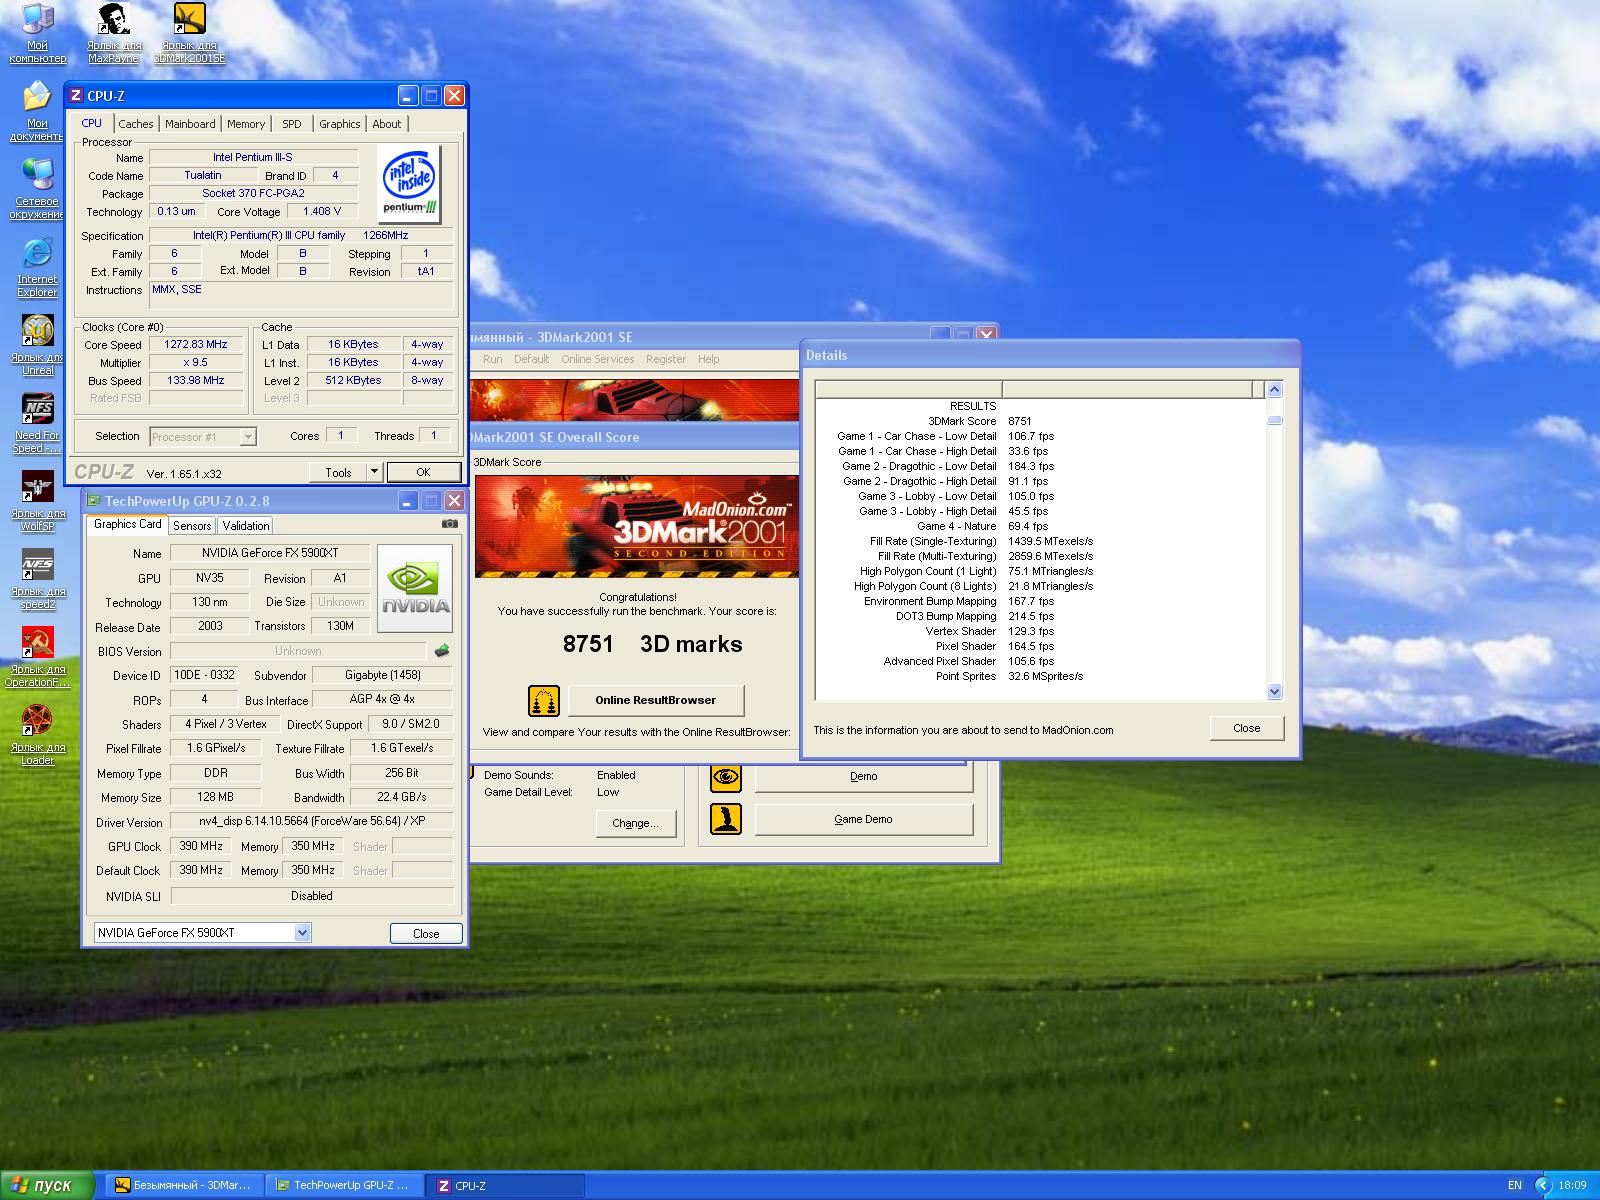The image size is (1600, 1200).
Task: Click the Details list scroll-up arrow
Action: [1274, 389]
